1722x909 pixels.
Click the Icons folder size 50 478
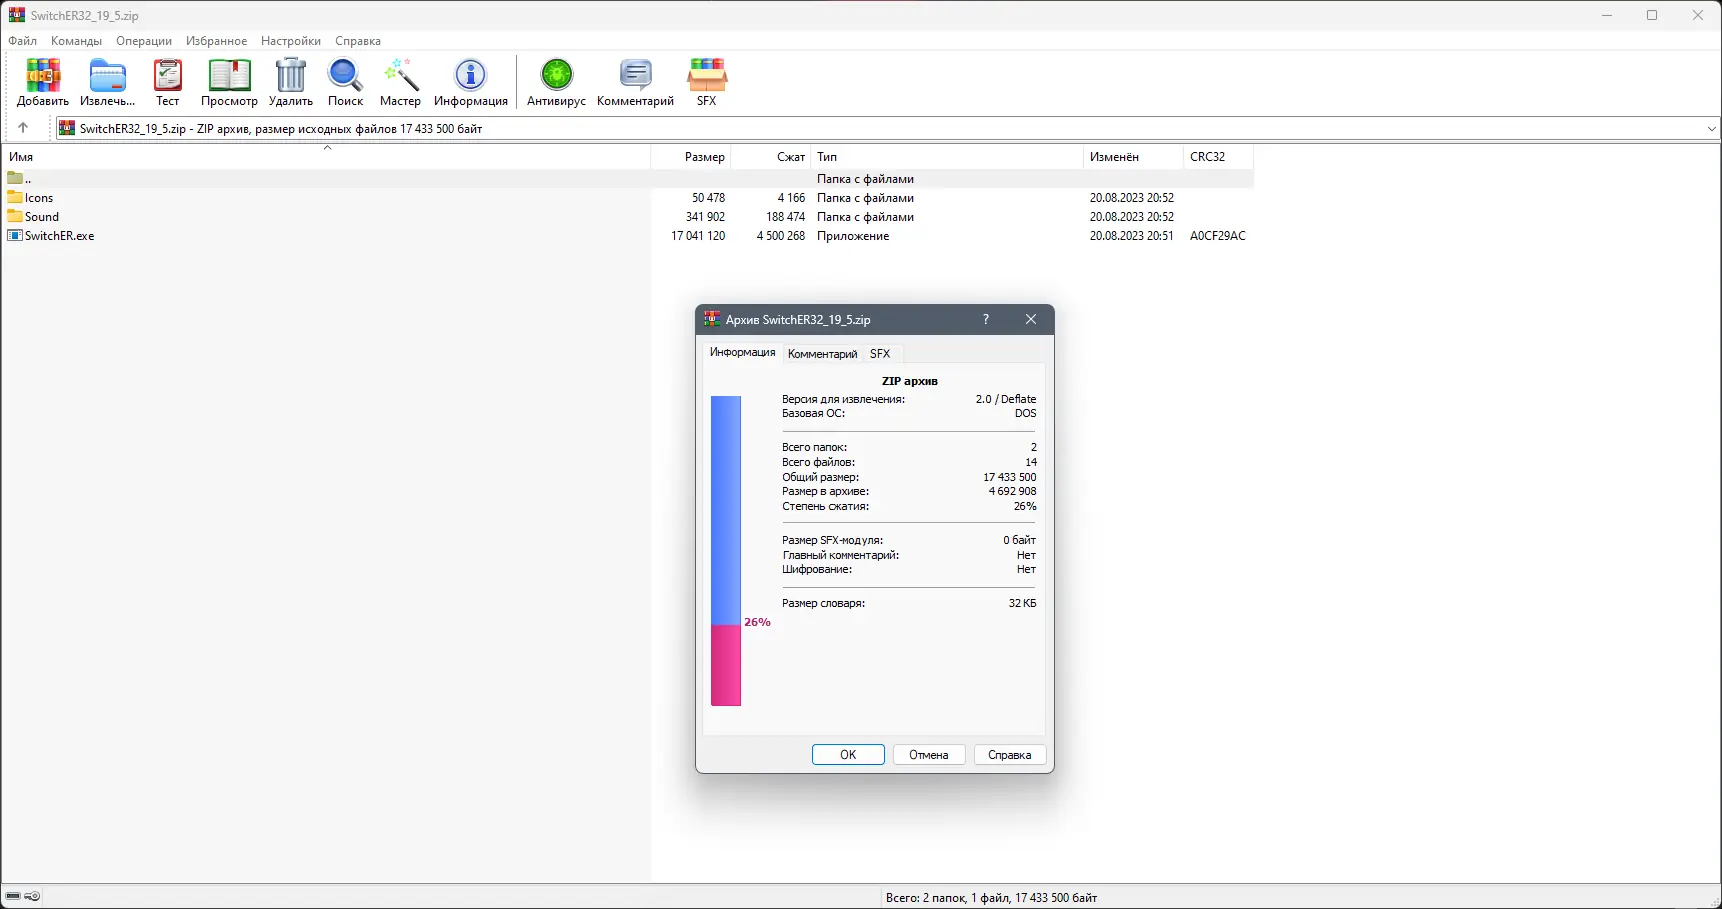pos(708,198)
